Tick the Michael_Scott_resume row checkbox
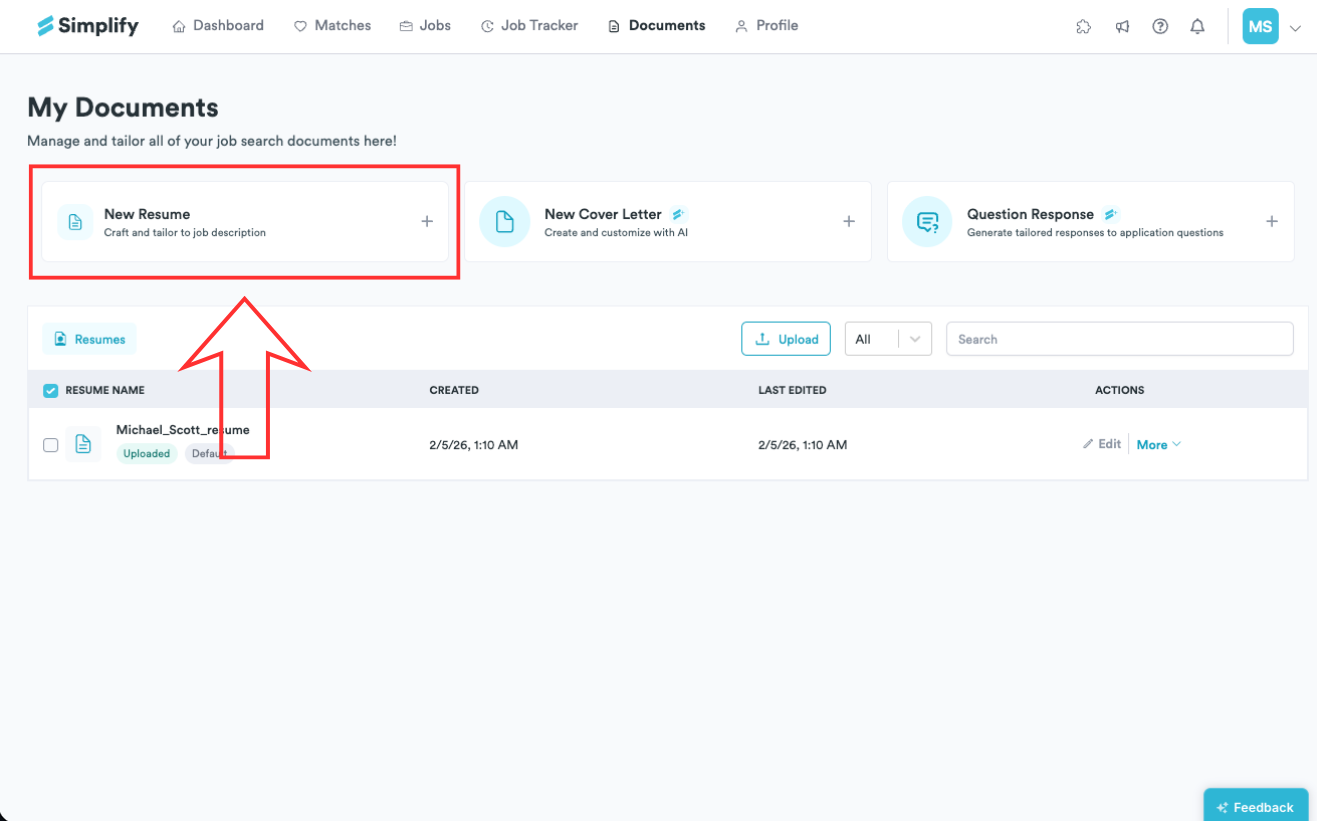The height and width of the screenshot is (821, 1317). [x=51, y=445]
